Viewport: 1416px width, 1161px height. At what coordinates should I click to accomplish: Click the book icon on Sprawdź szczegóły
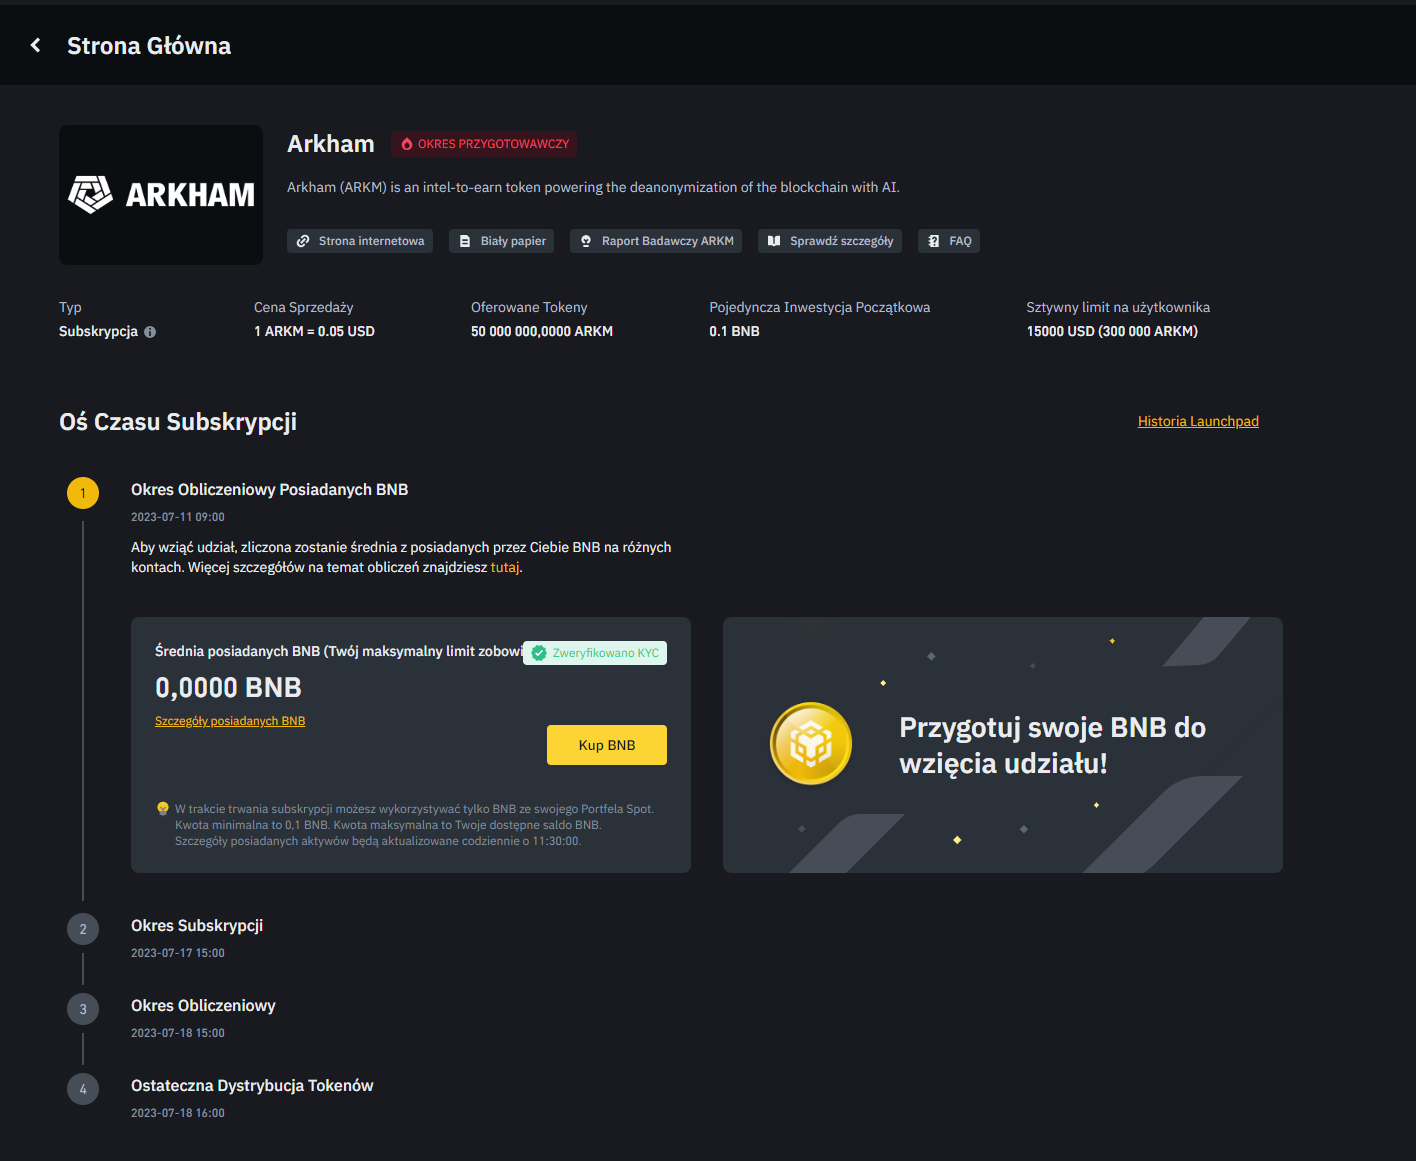[x=774, y=241]
